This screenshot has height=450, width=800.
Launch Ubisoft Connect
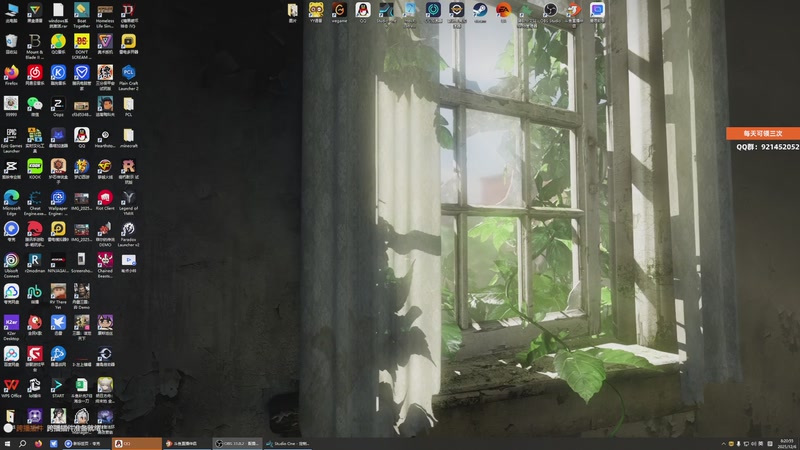click(11, 265)
